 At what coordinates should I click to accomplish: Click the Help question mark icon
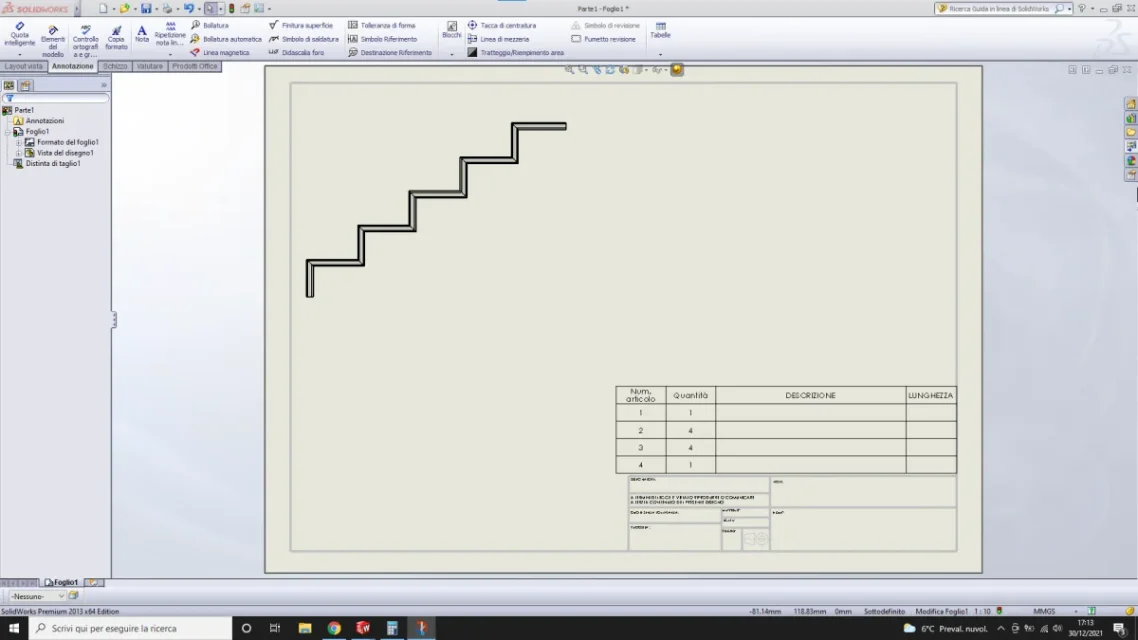coord(1082,9)
